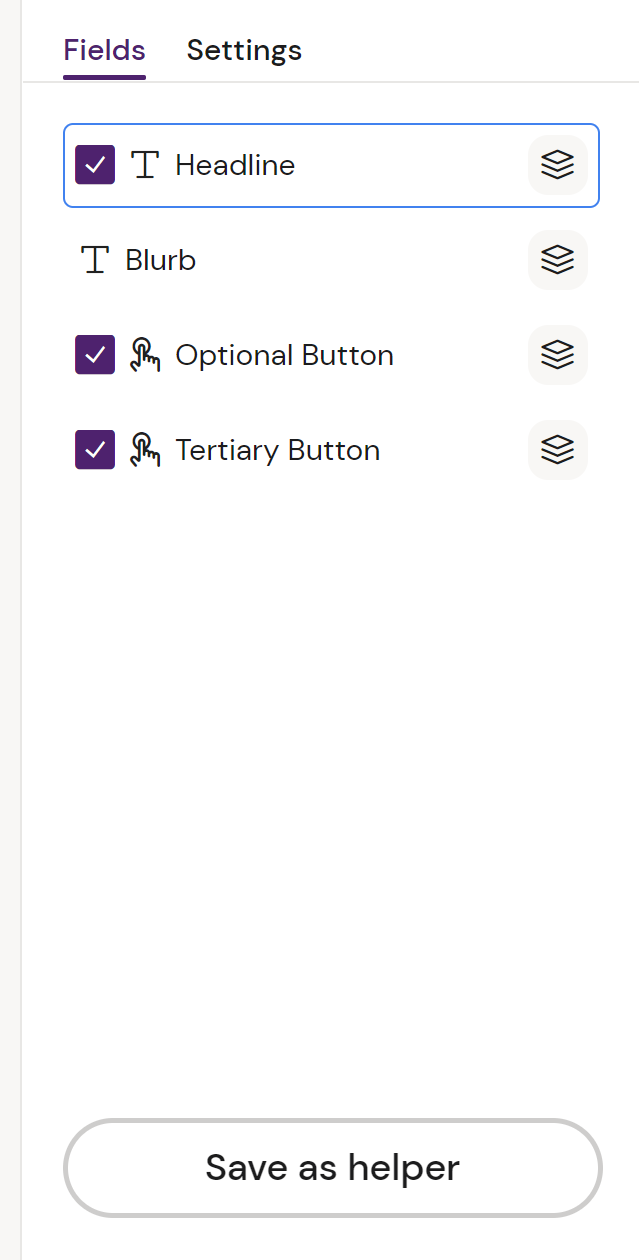This screenshot has width=639, height=1260.
Task: Disable the Tertiary Button checkbox
Action: [95, 450]
